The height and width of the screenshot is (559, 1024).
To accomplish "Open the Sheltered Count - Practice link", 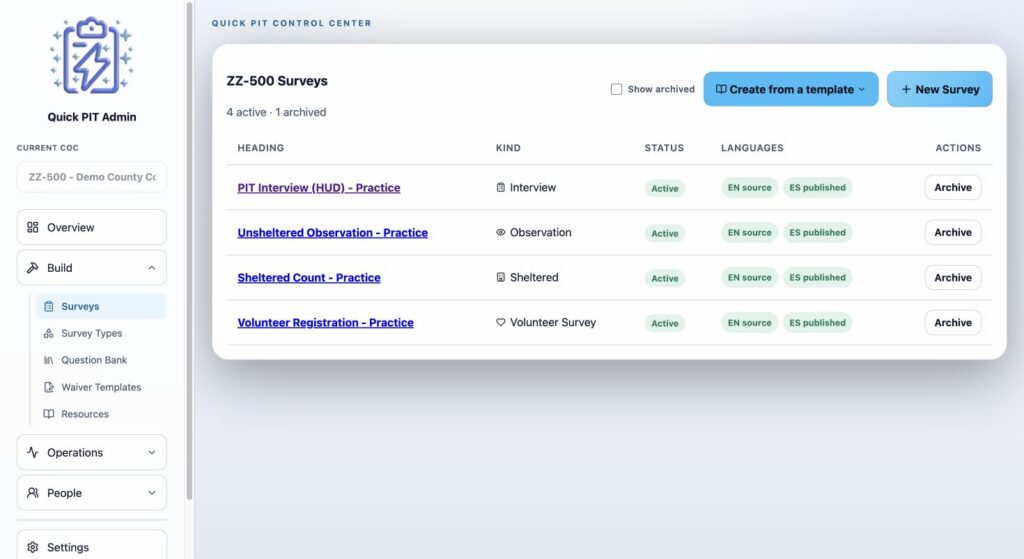I will click(x=309, y=278).
